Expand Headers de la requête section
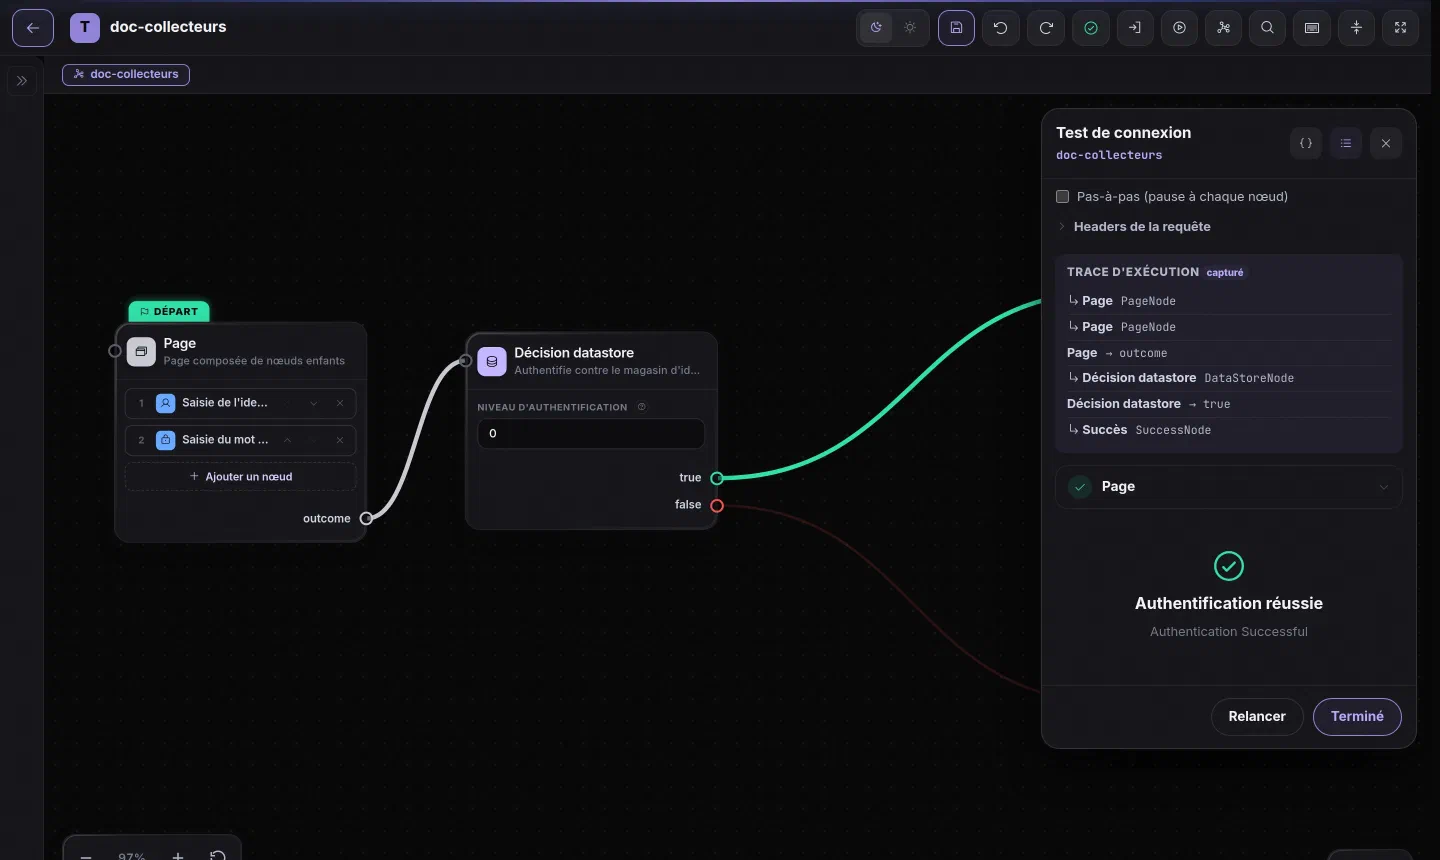 point(1133,227)
